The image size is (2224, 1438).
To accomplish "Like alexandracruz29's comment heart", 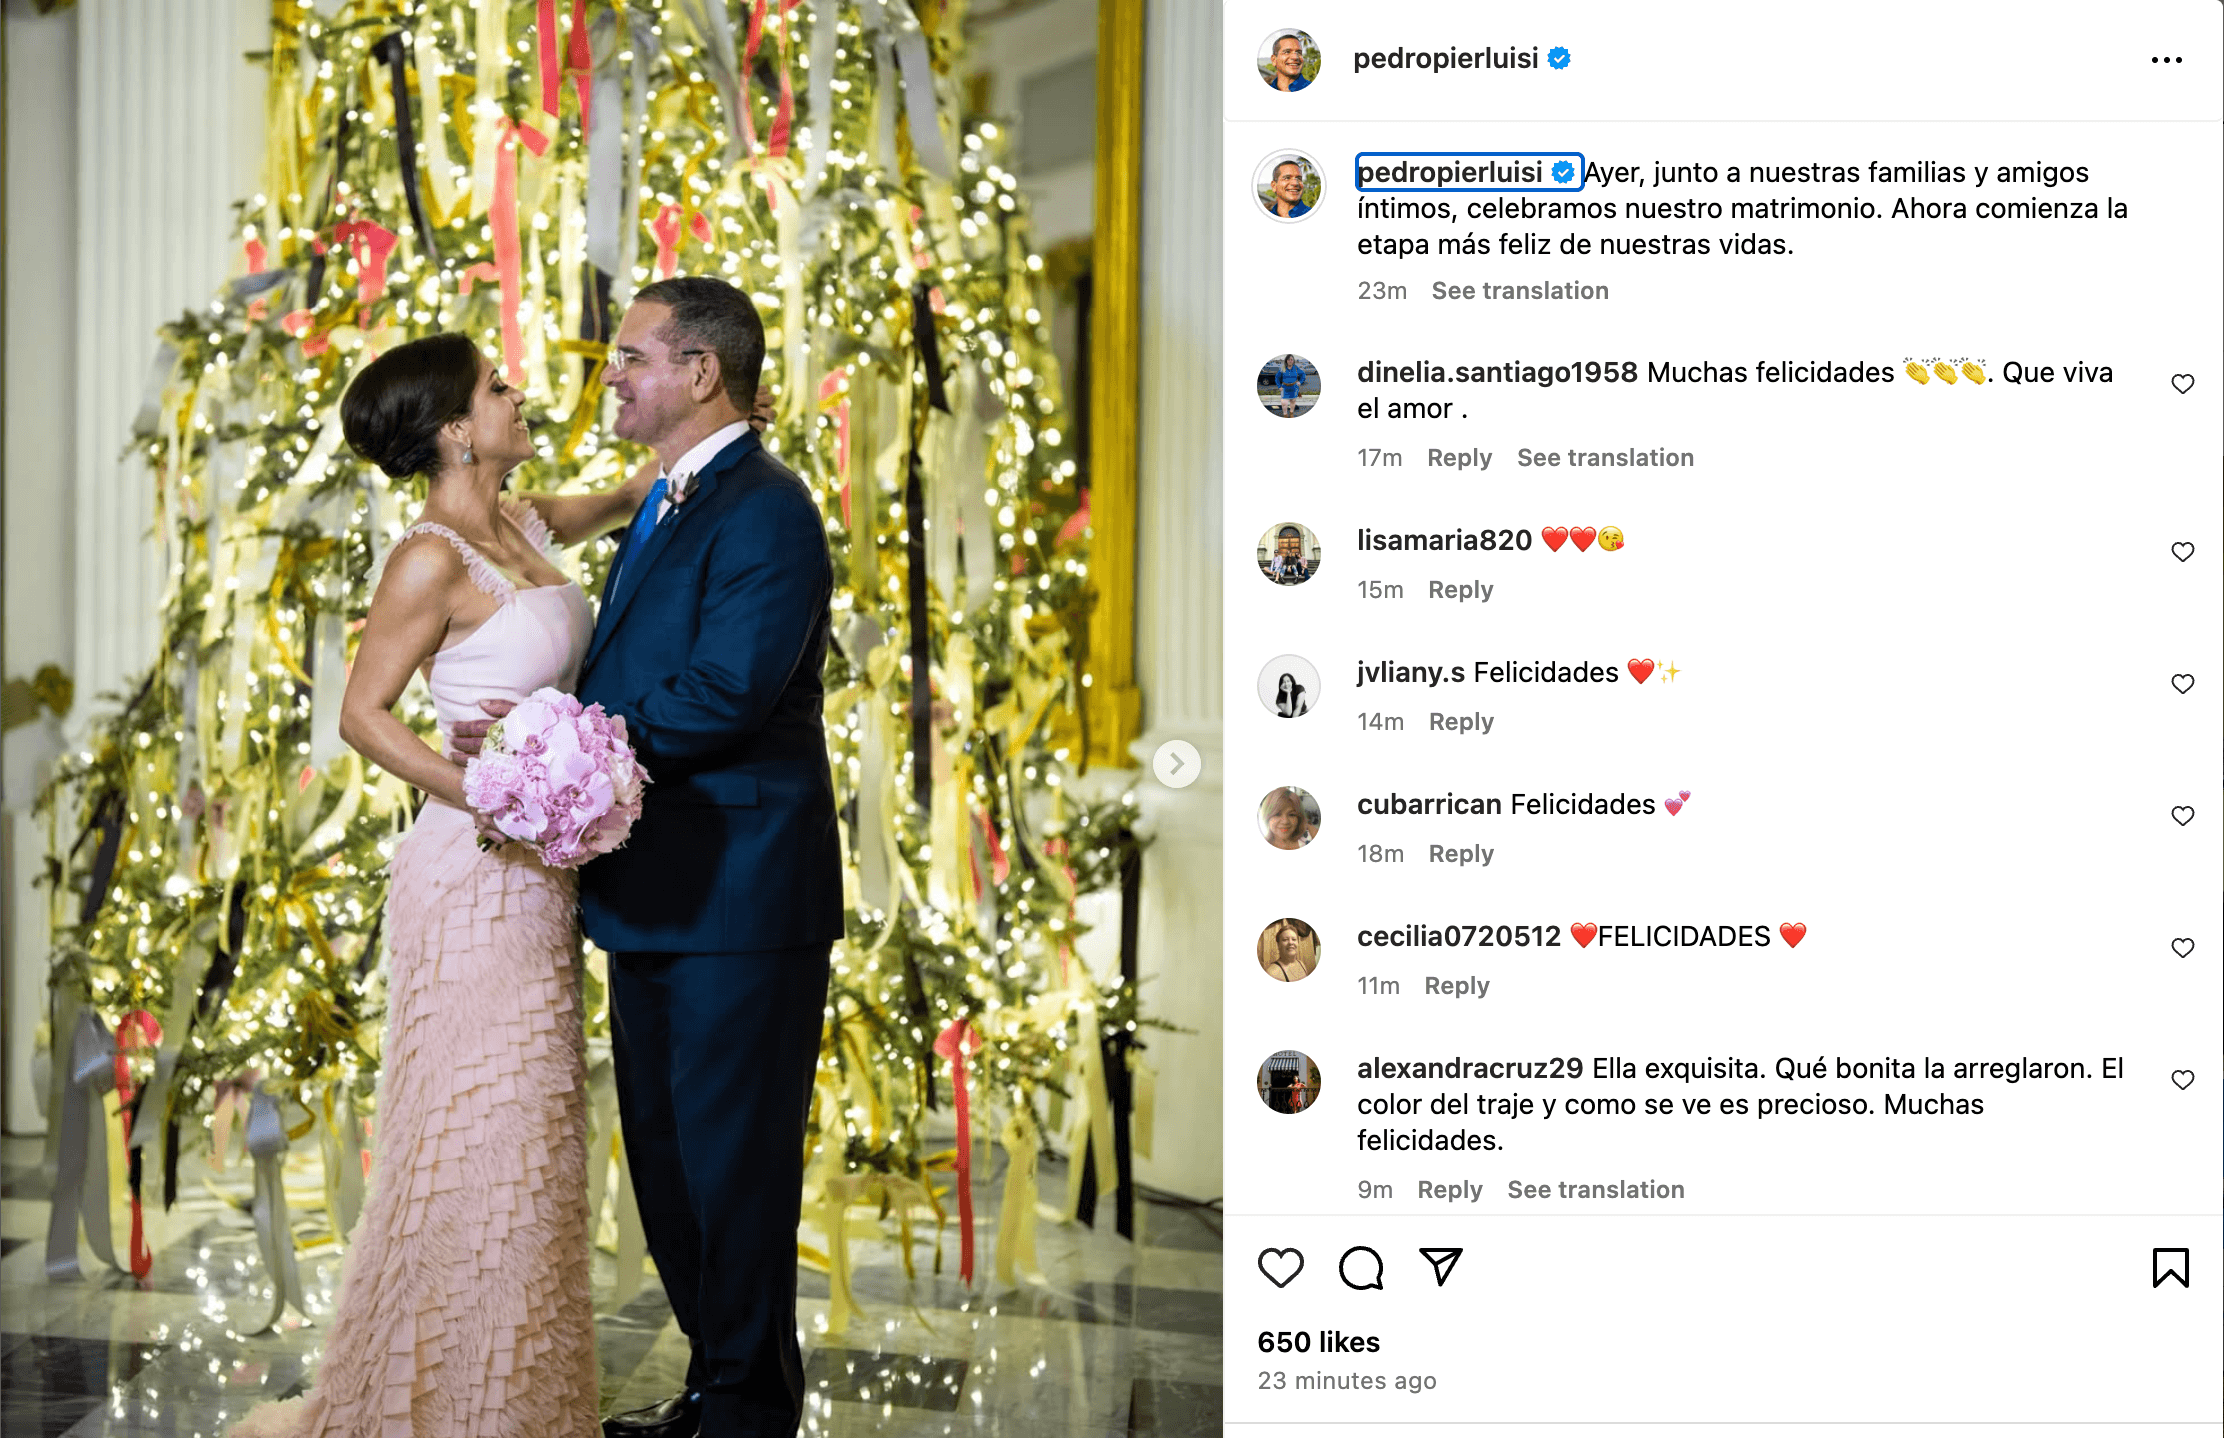I will click(x=2182, y=1080).
